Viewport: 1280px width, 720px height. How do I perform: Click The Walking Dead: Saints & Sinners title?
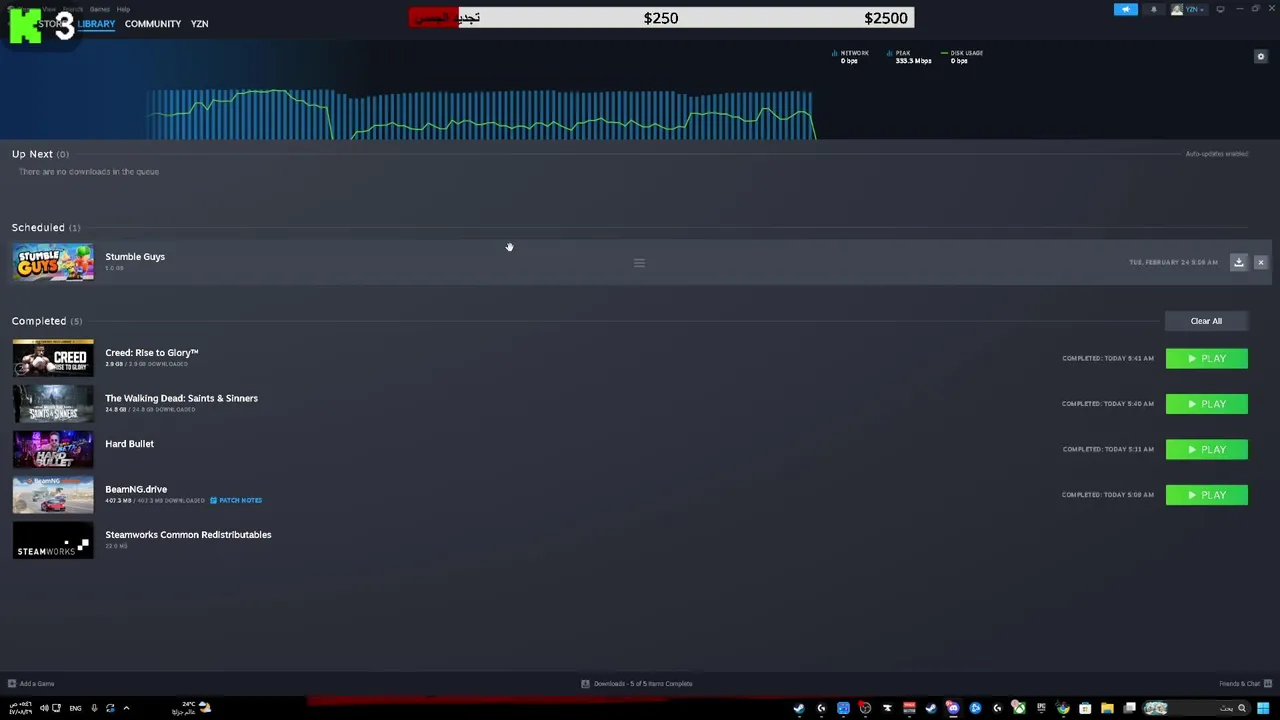181,398
